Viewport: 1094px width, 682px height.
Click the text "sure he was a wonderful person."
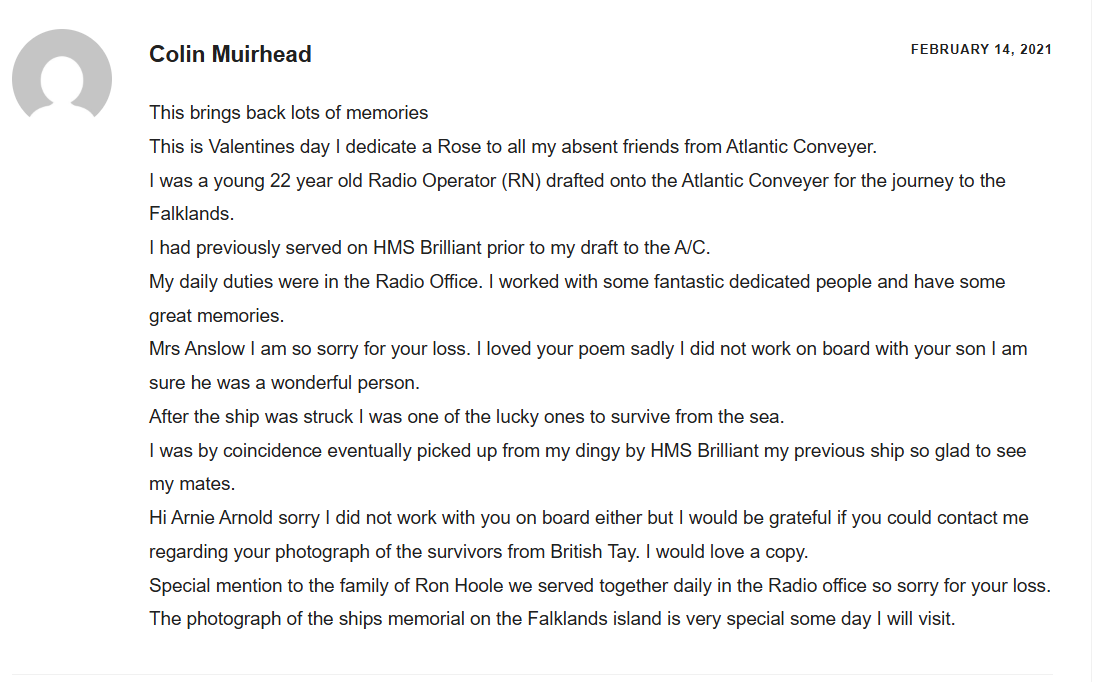[x=285, y=383]
